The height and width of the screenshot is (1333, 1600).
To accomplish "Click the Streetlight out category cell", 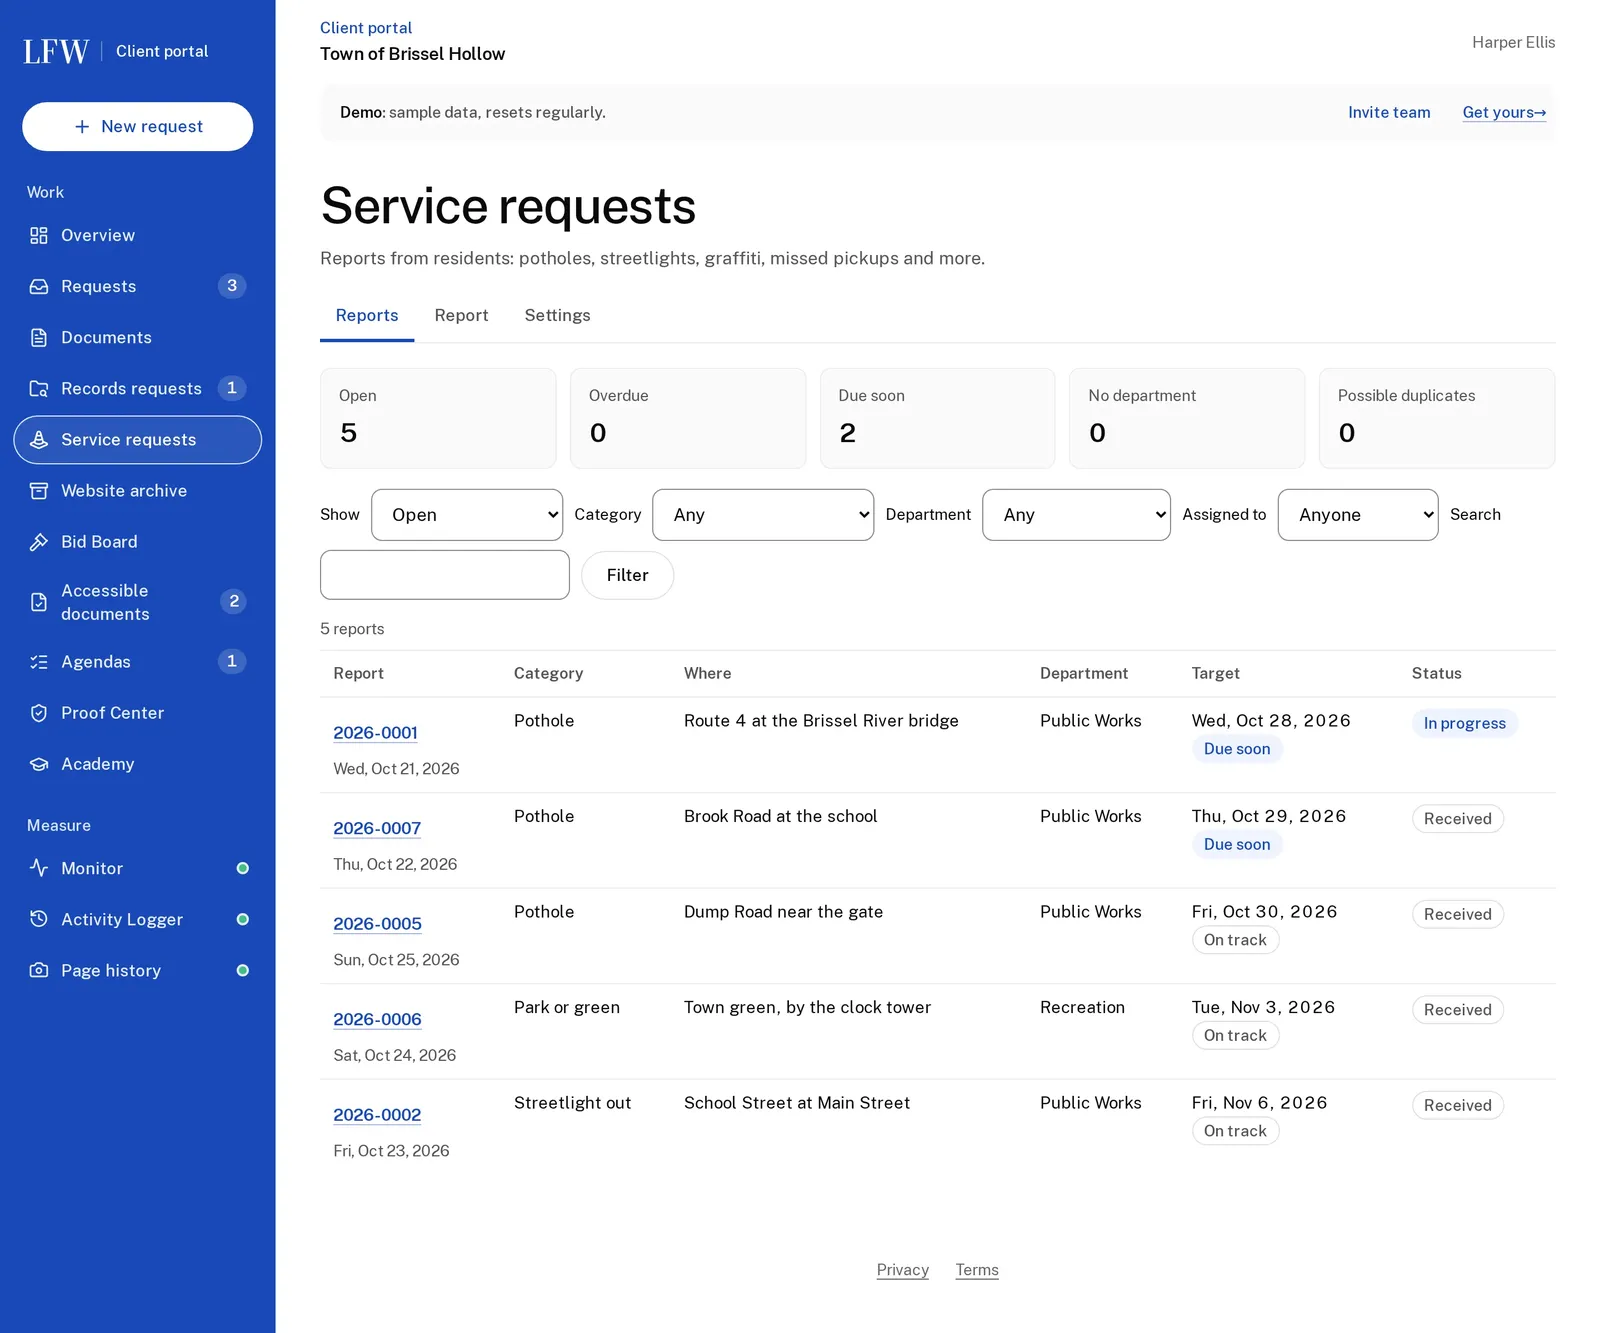I will click(x=572, y=1103).
